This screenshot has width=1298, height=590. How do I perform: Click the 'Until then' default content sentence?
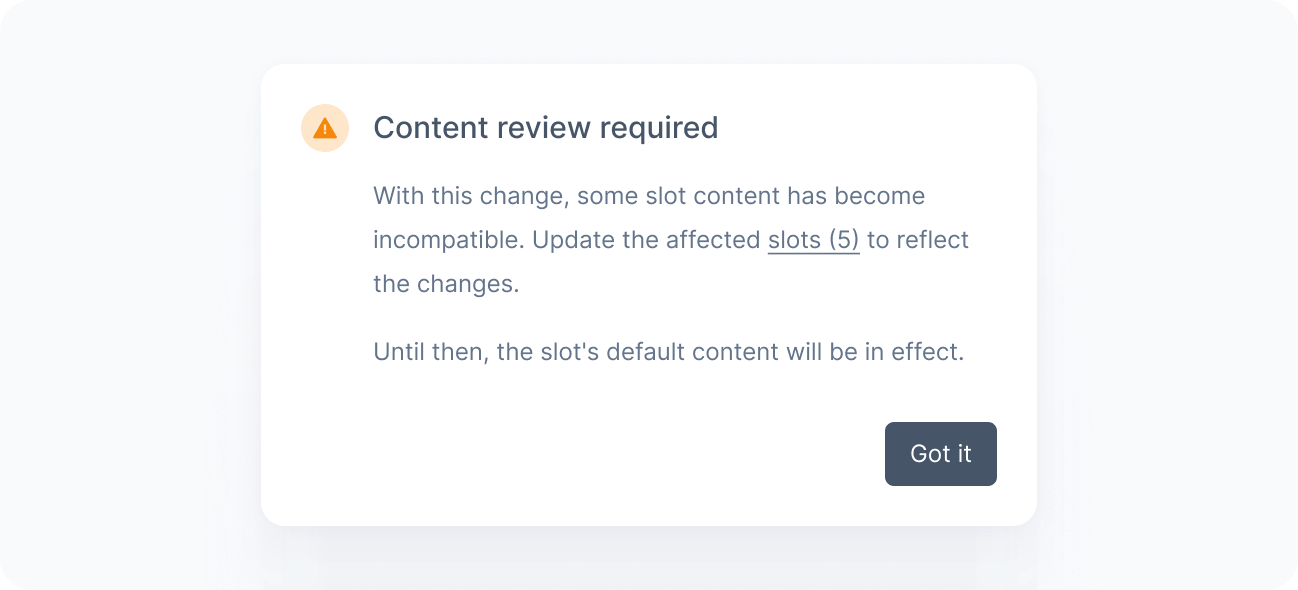tap(668, 352)
